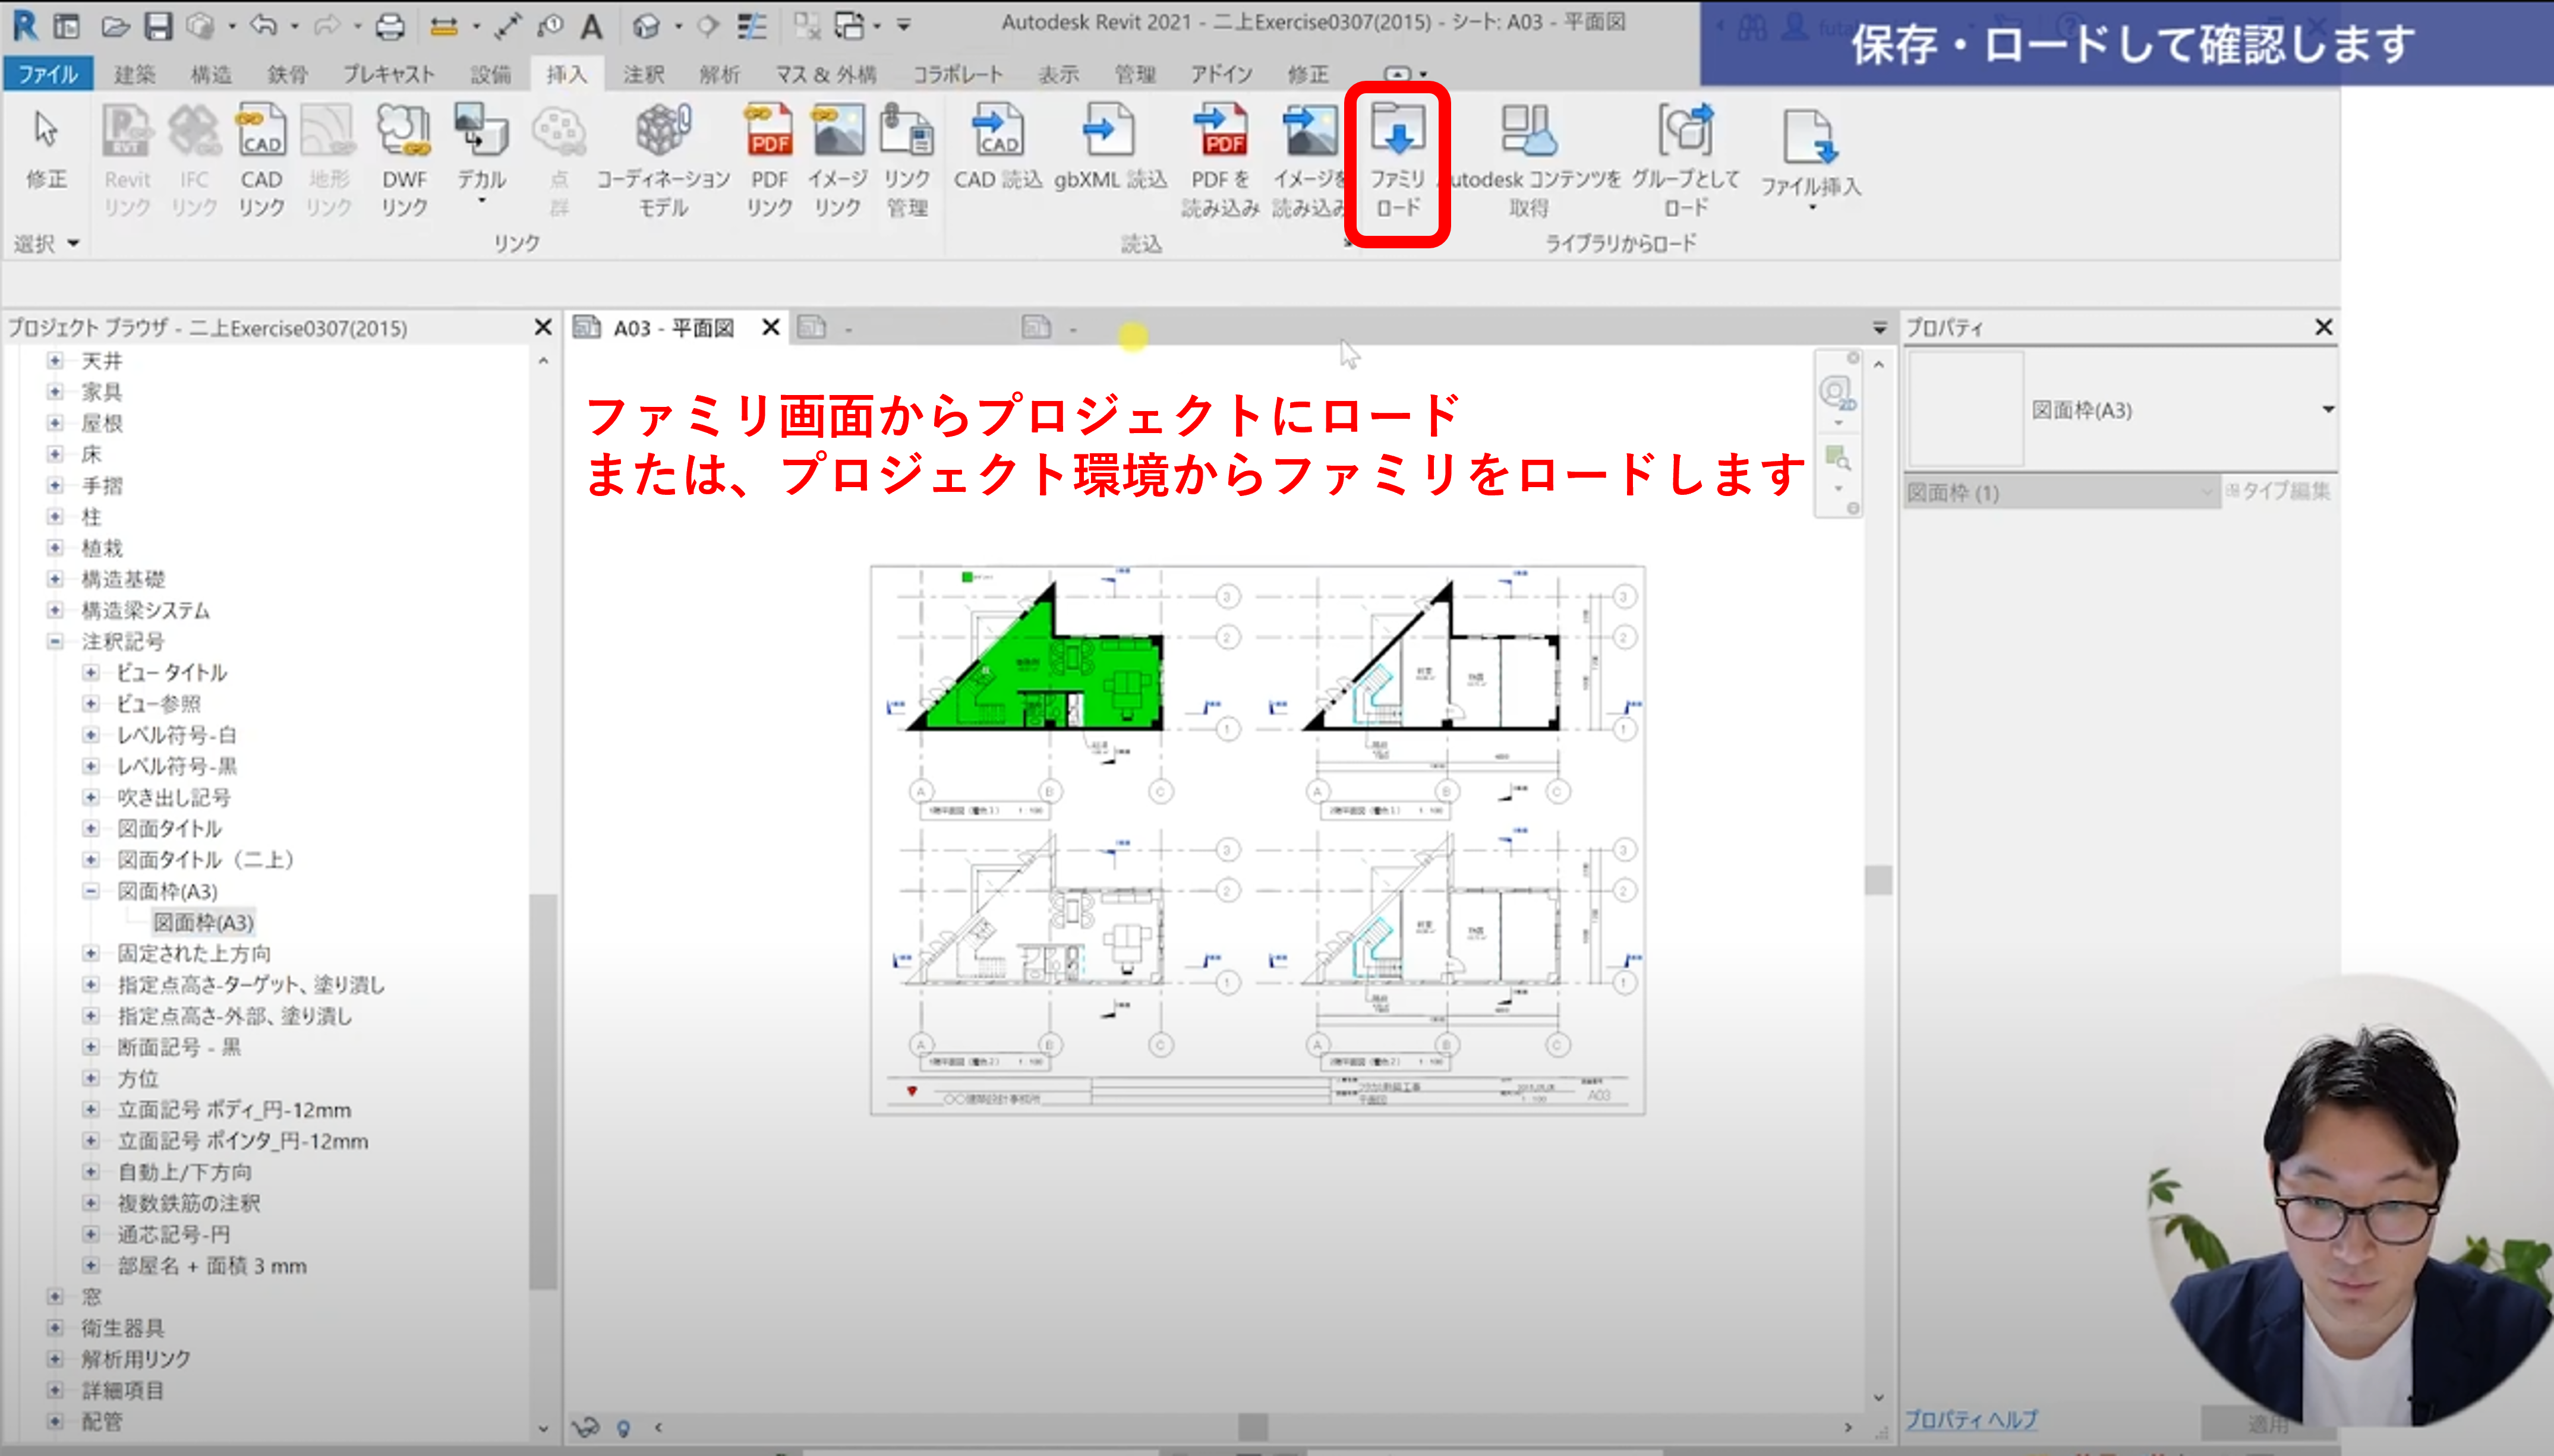Select 図面枠(A3) type in project browser
This screenshot has width=2554, height=1456.
pyautogui.click(x=203, y=922)
